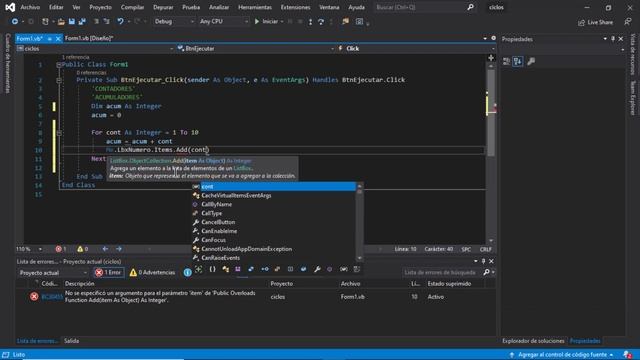The image size is (640, 360).
Task: Click the Step Into debug icon
Action: [x=310, y=22]
